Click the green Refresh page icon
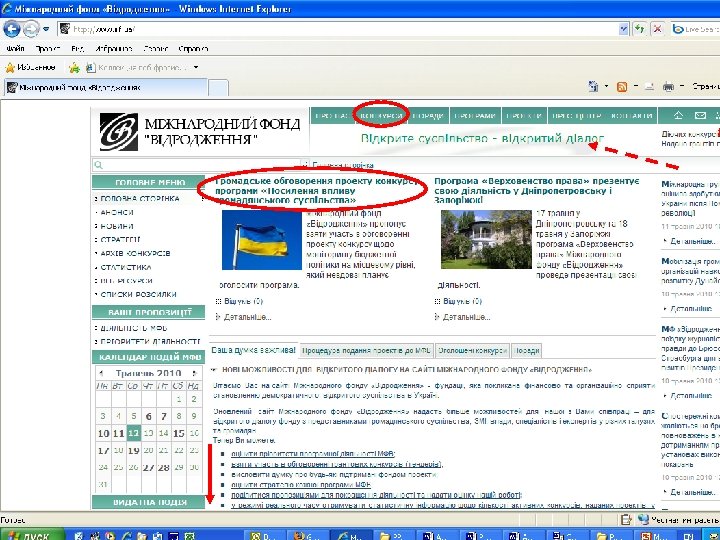 pyautogui.click(x=639, y=29)
